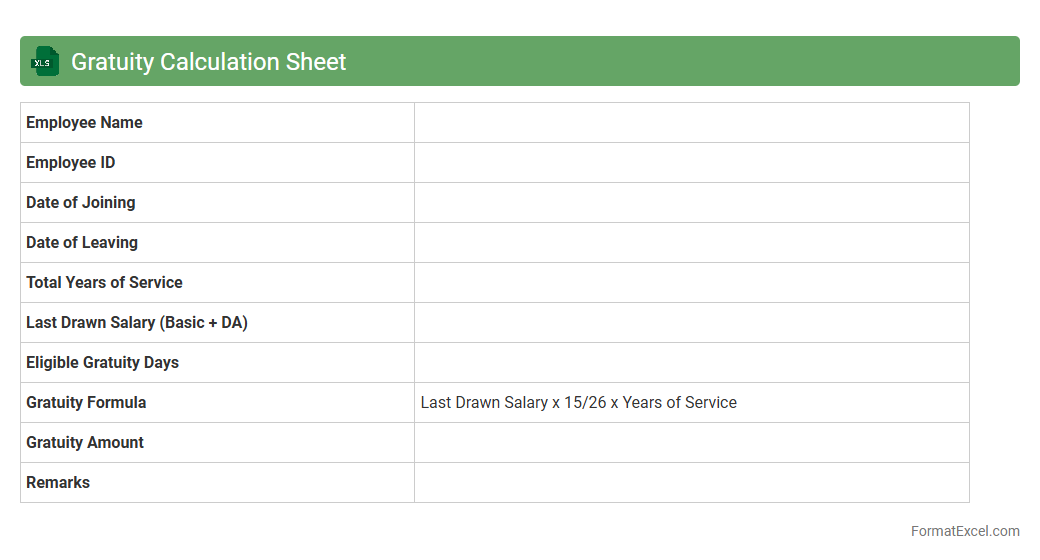1040x560 pixels.
Task: Select the Employee ID value cell
Action: coord(691,163)
